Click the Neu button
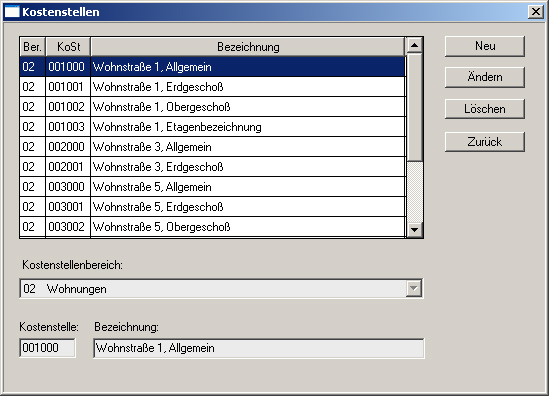 pos(485,46)
